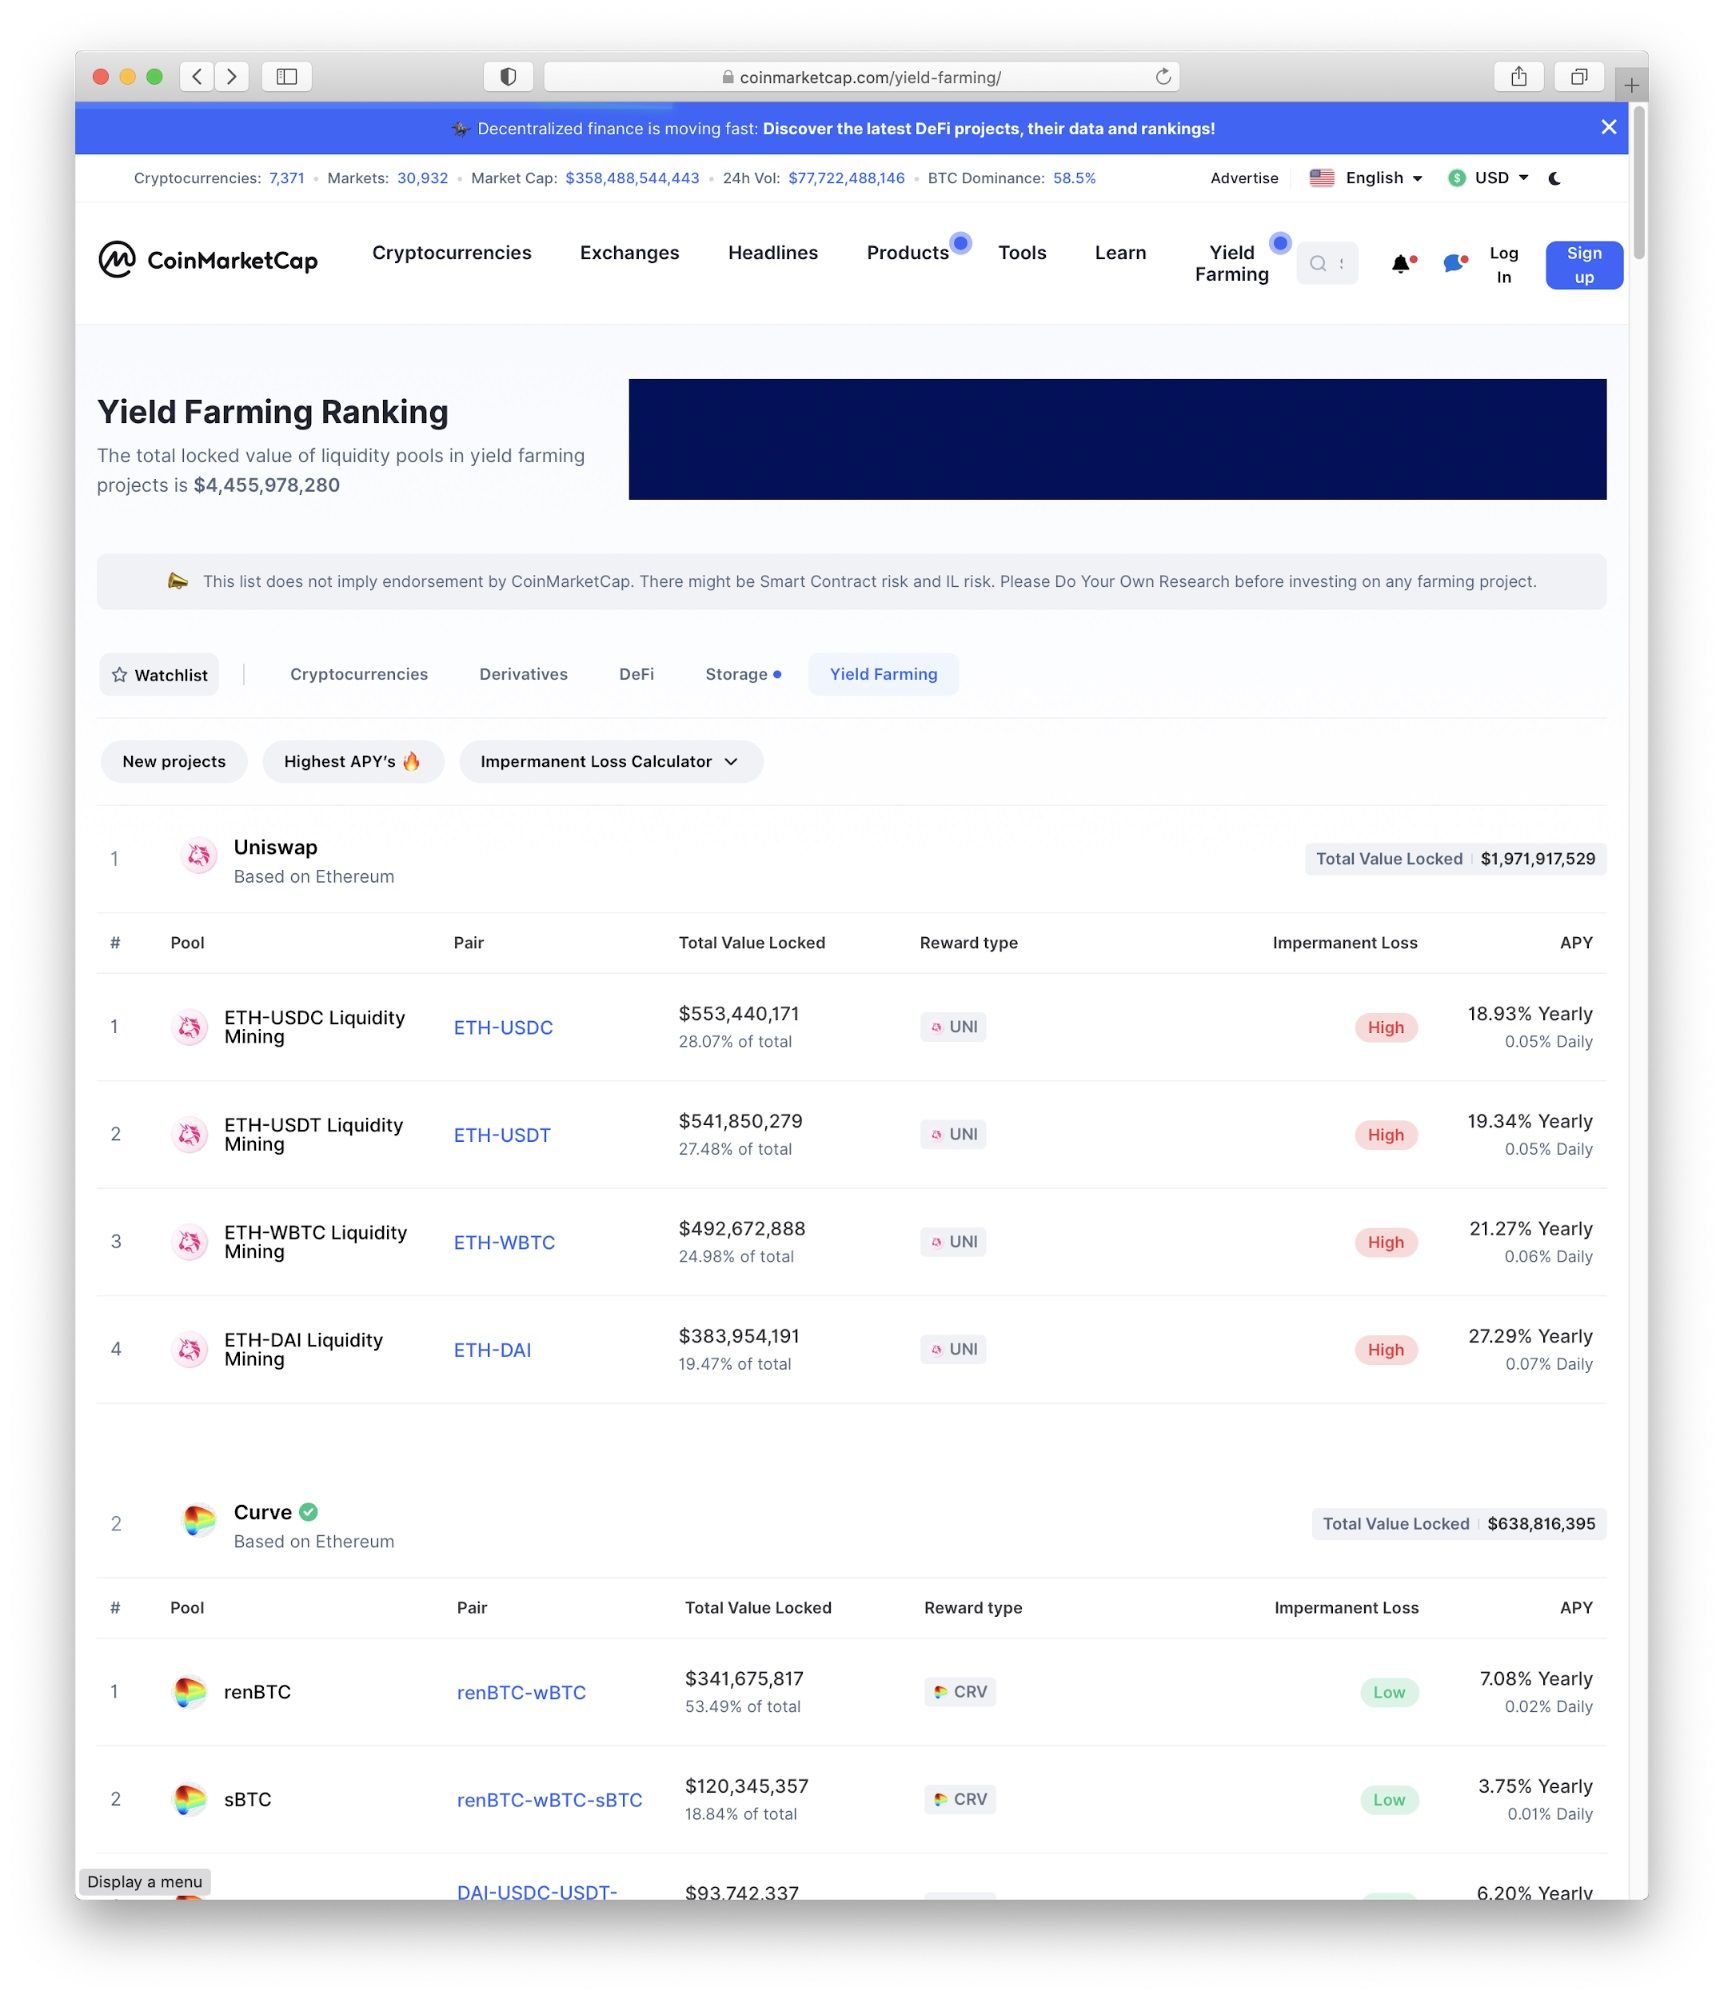Open the ETH-WBTC pair link
The height and width of the screenshot is (1999, 1724).
pyautogui.click(x=504, y=1243)
